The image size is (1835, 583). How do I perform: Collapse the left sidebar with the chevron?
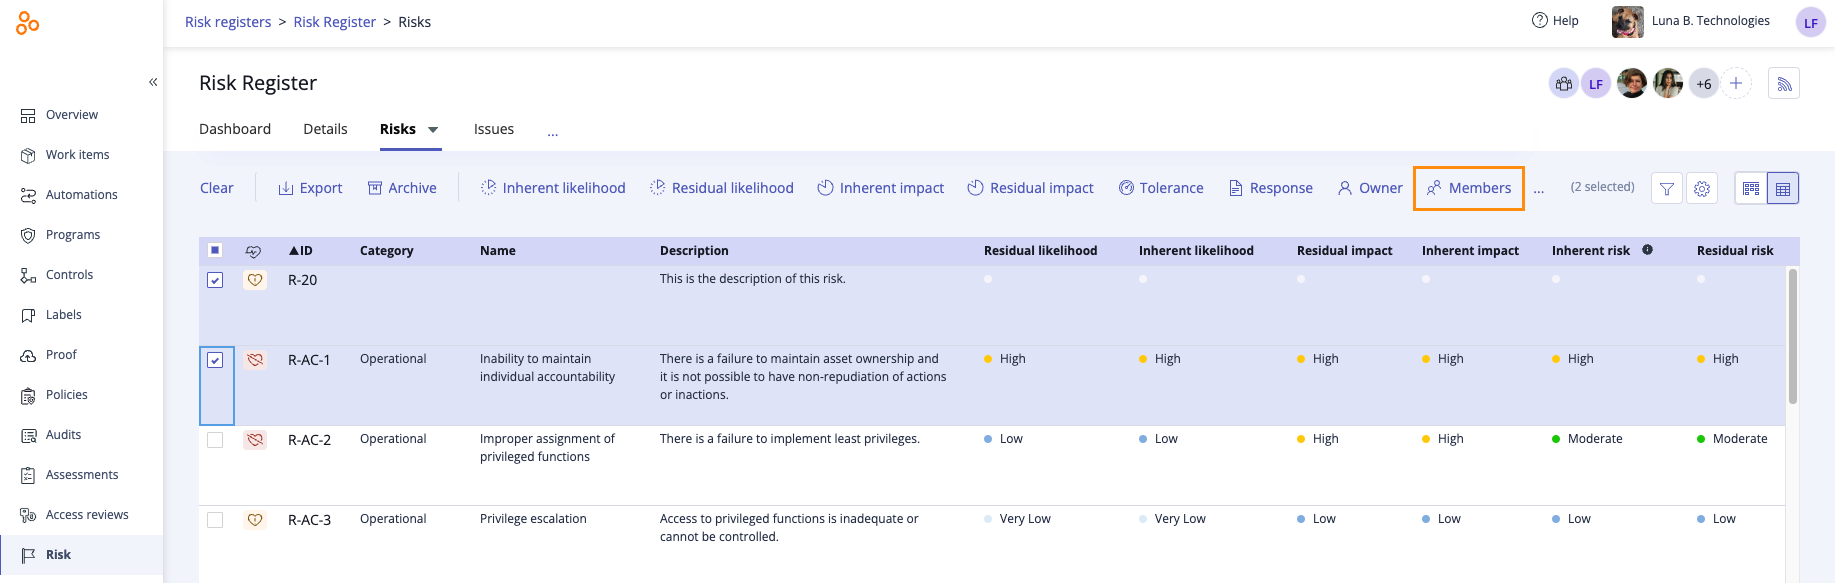pos(153,82)
